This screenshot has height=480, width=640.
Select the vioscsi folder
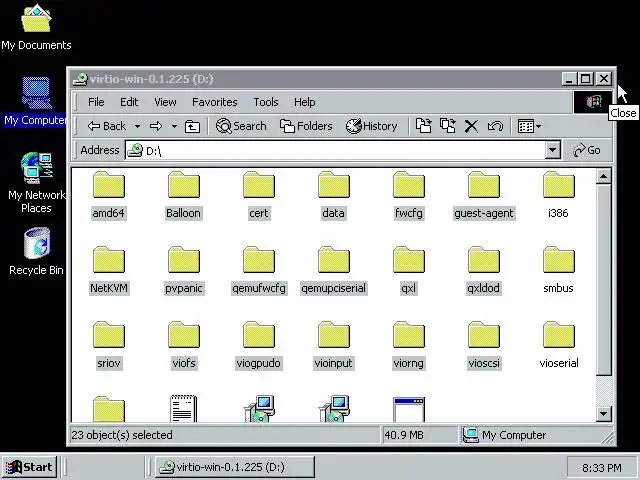(x=484, y=346)
